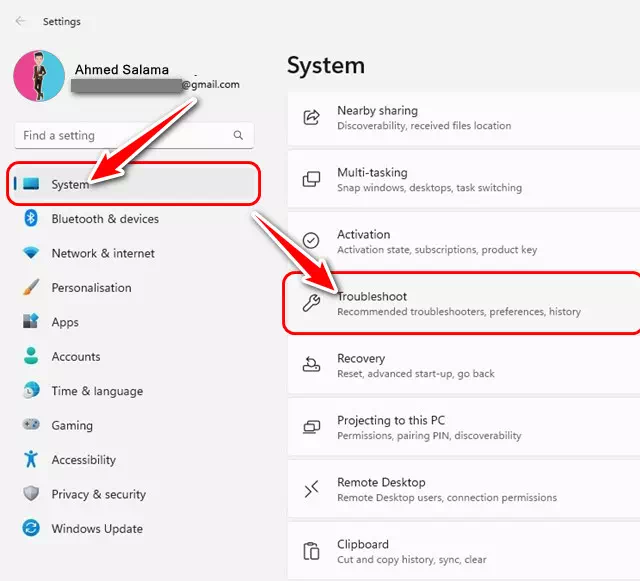640x581 pixels.
Task: Open Privacy & security label
Action: tap(98, 494)
